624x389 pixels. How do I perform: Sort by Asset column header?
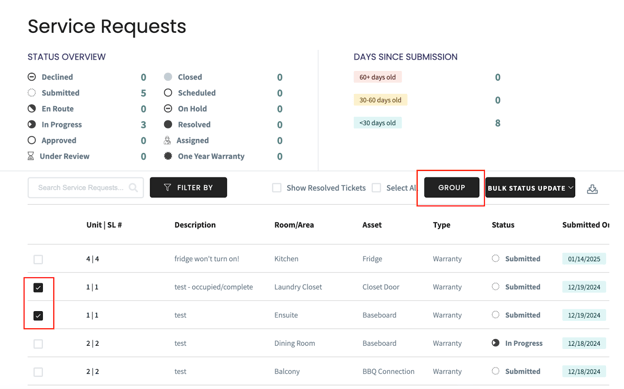click(x=372, y=225)
